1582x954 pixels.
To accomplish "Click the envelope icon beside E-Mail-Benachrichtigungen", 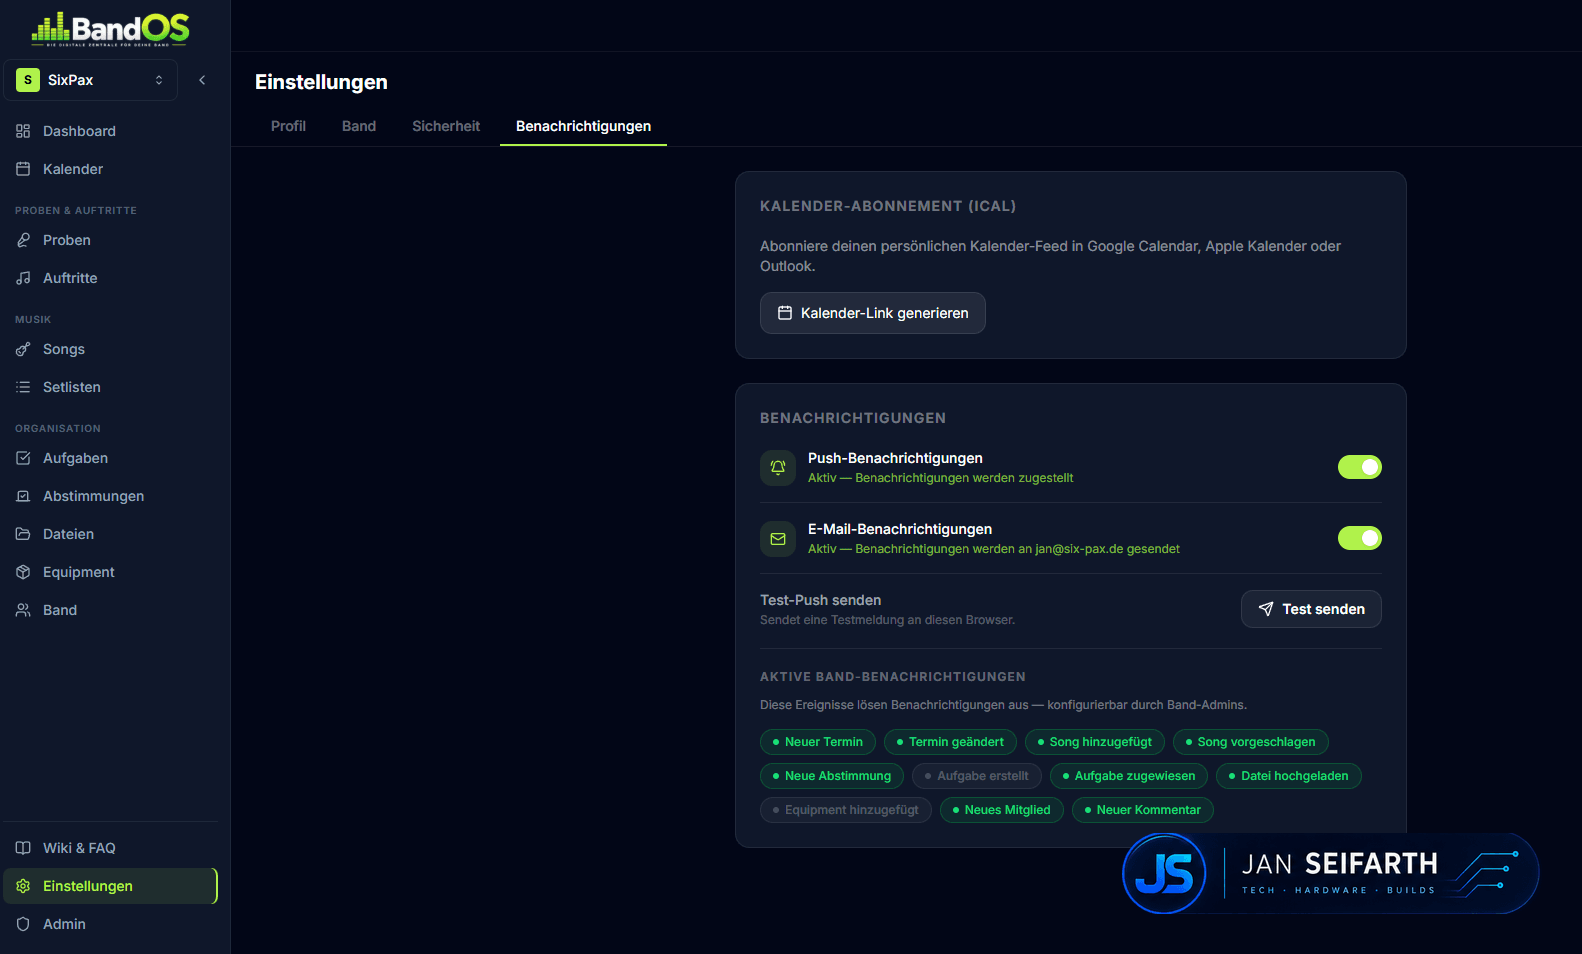I will [x=778, y=538].
